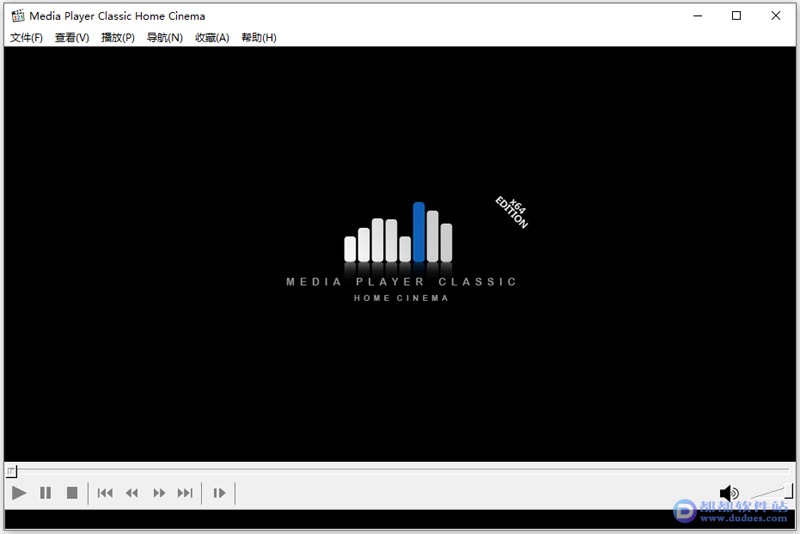Open the 导航(N) menu

165,37
